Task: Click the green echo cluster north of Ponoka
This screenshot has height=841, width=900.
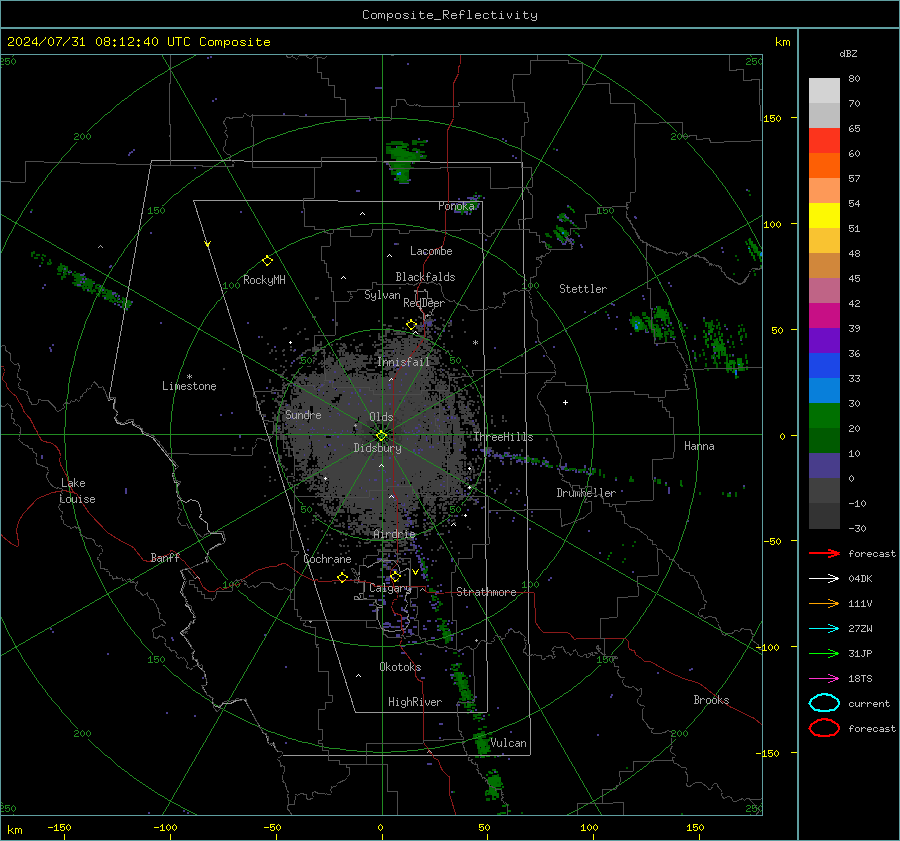Action: (406, 160)
